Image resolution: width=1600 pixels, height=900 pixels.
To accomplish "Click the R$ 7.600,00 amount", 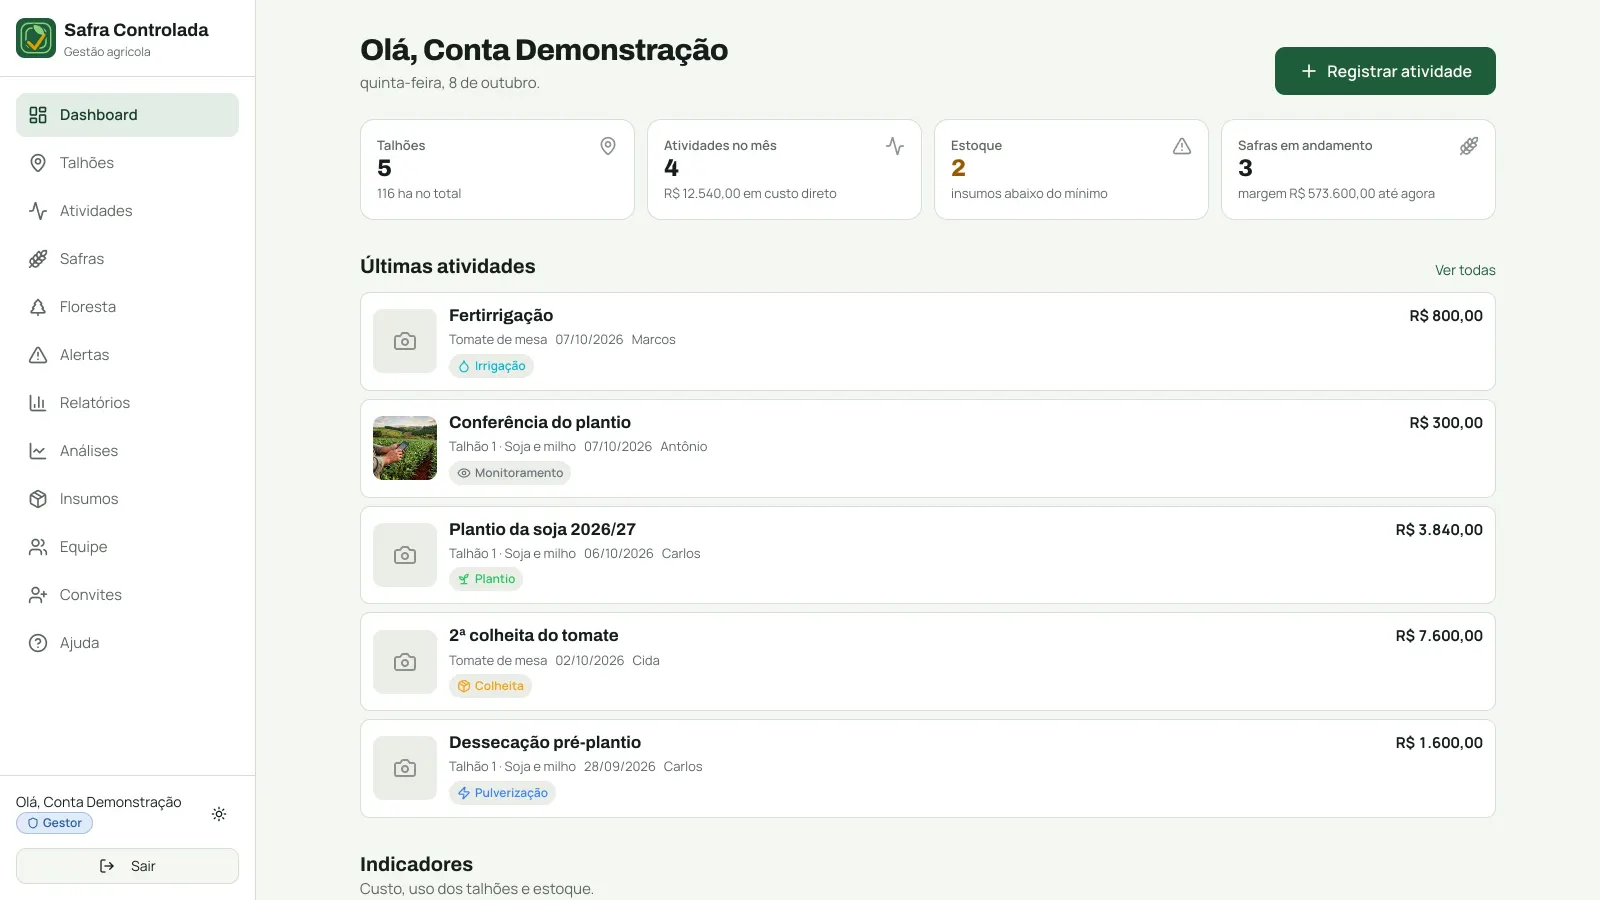I will point(1439,636).
